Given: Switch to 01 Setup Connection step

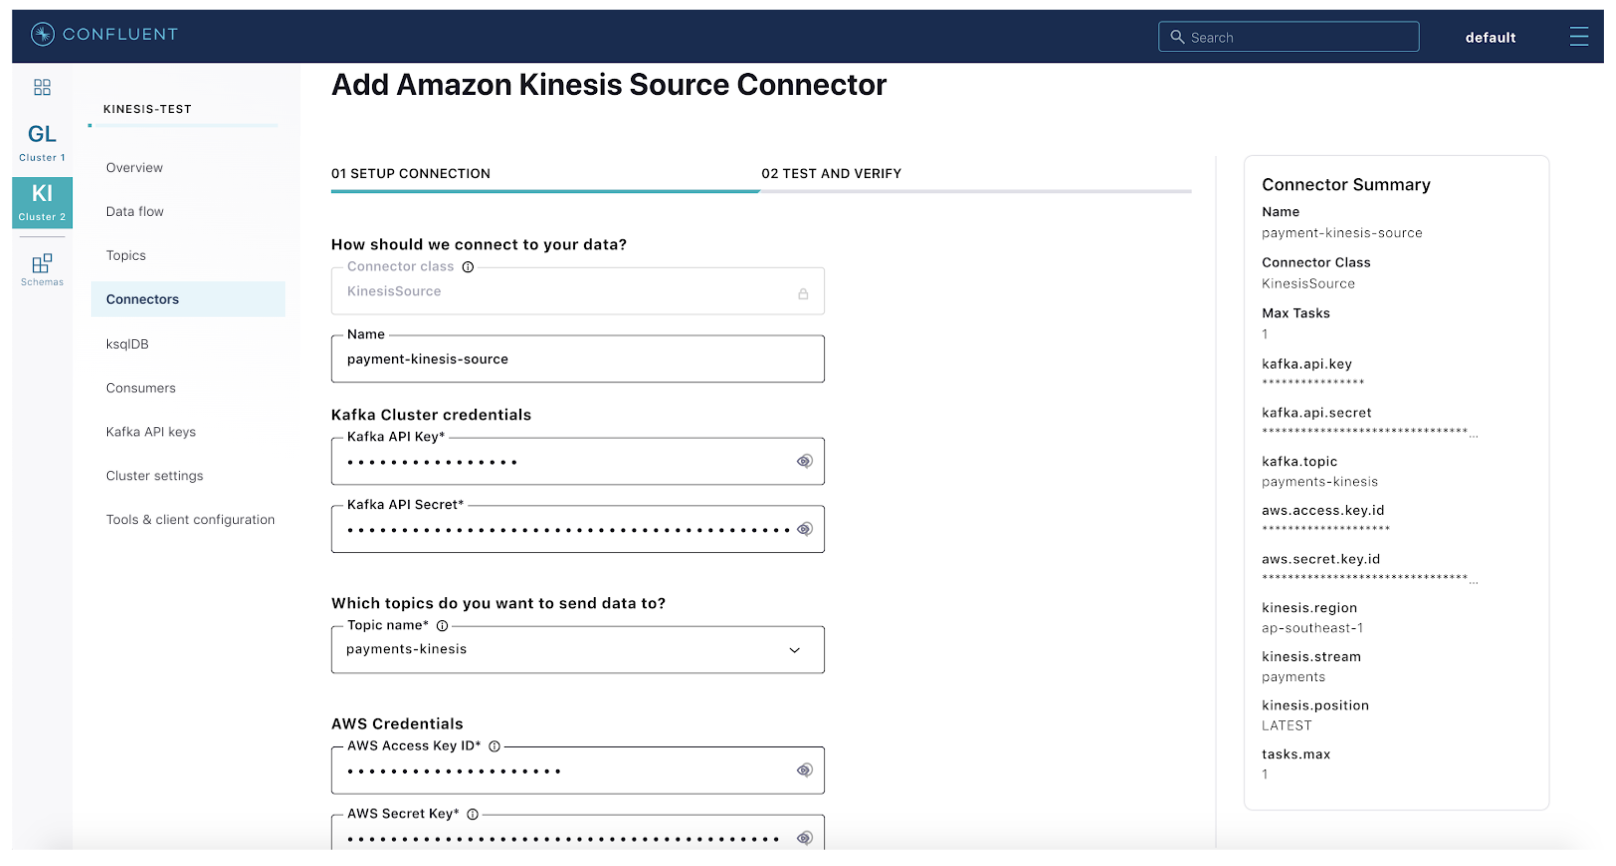Looking at the screenshot, I should click(411, 174).
